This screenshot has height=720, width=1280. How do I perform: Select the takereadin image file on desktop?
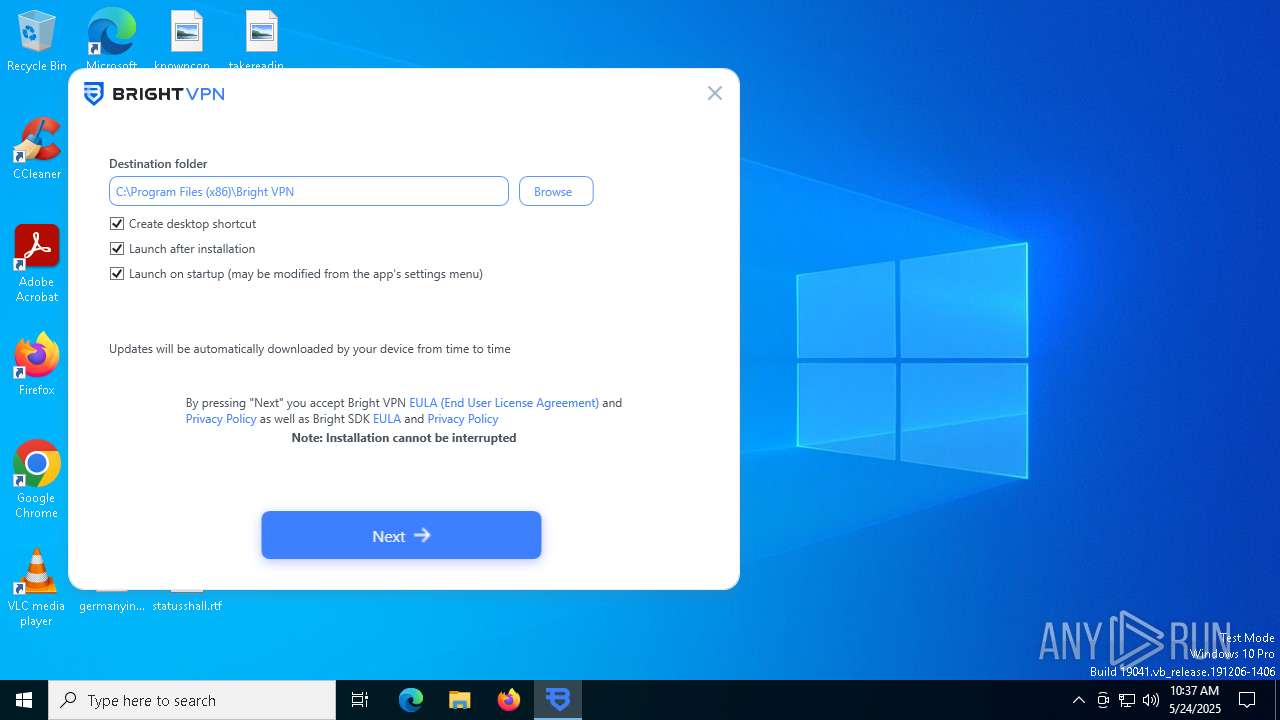point(261,38)
